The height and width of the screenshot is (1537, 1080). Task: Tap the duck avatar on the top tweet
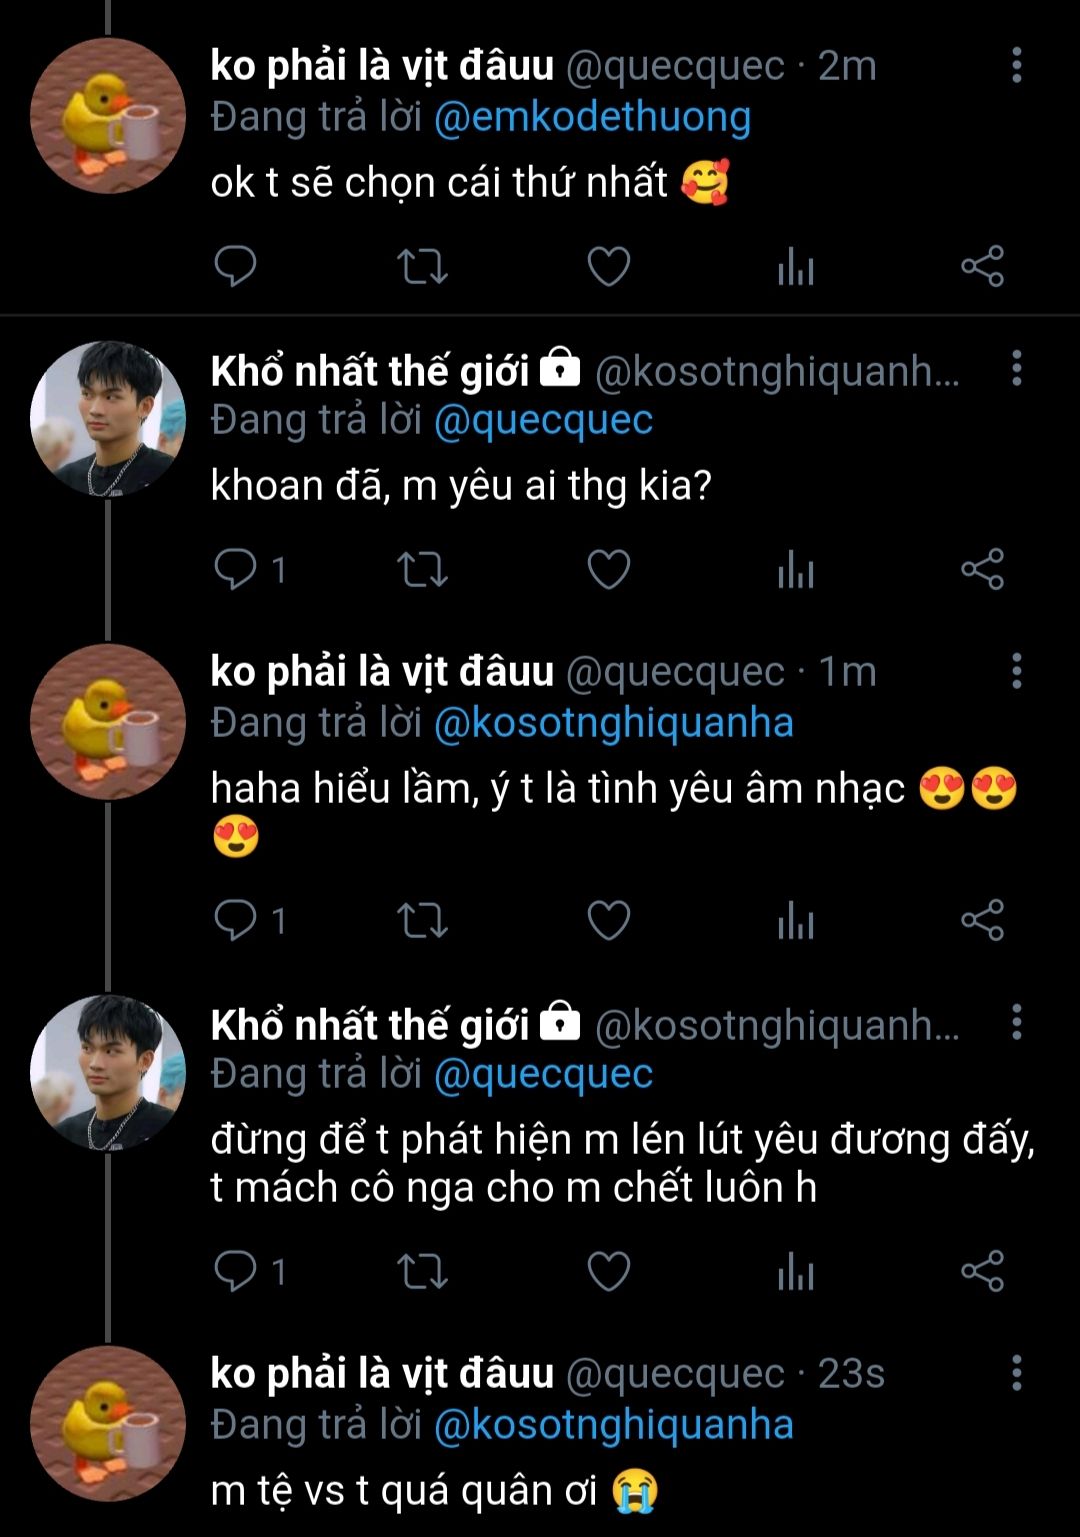(108, 116)
